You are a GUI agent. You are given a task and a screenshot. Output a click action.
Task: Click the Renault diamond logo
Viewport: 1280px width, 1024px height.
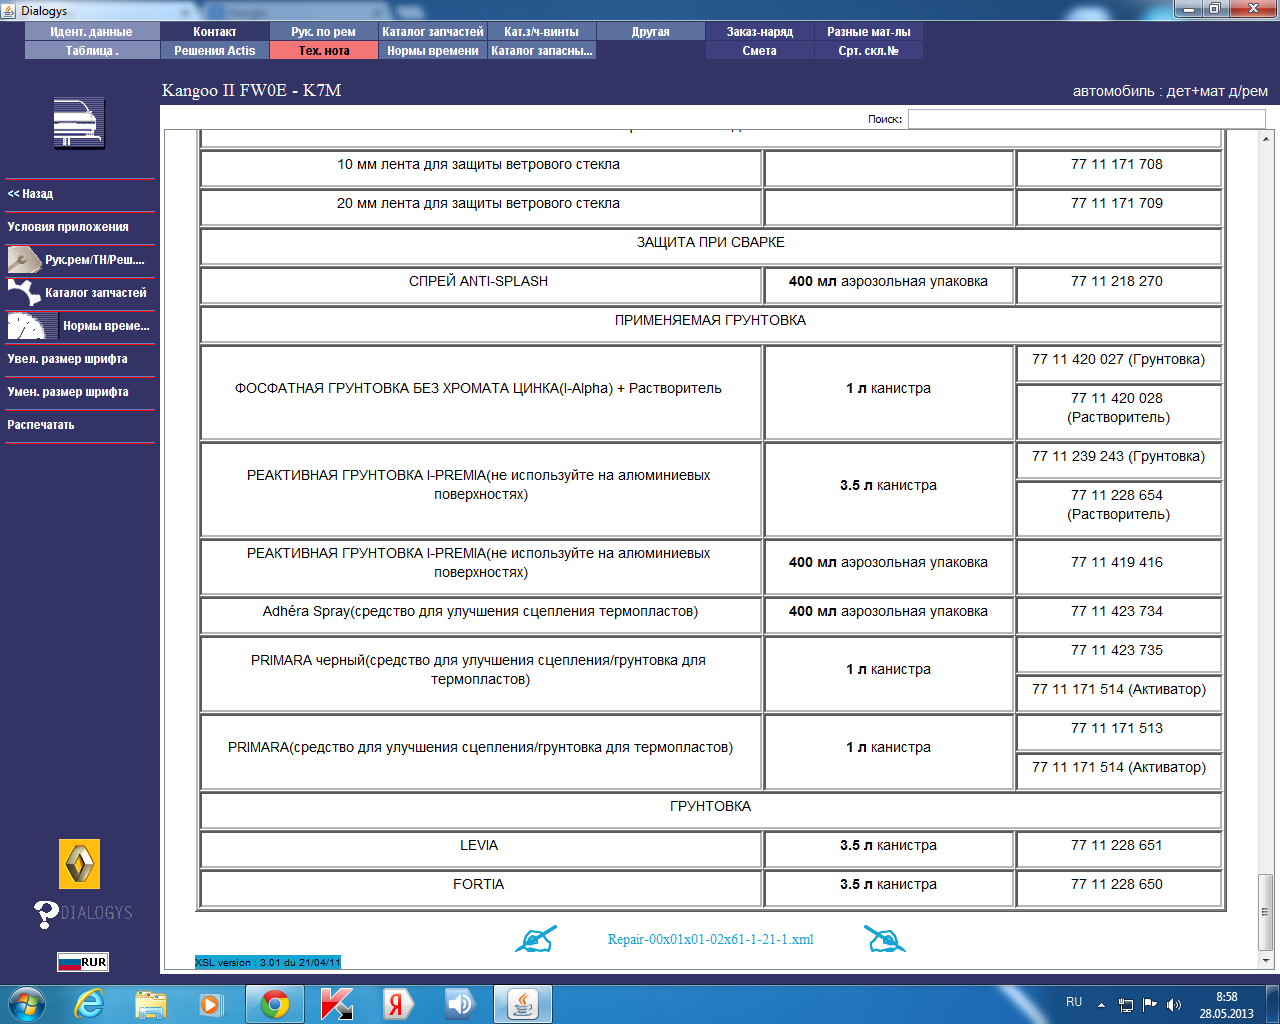coord(80,864)
